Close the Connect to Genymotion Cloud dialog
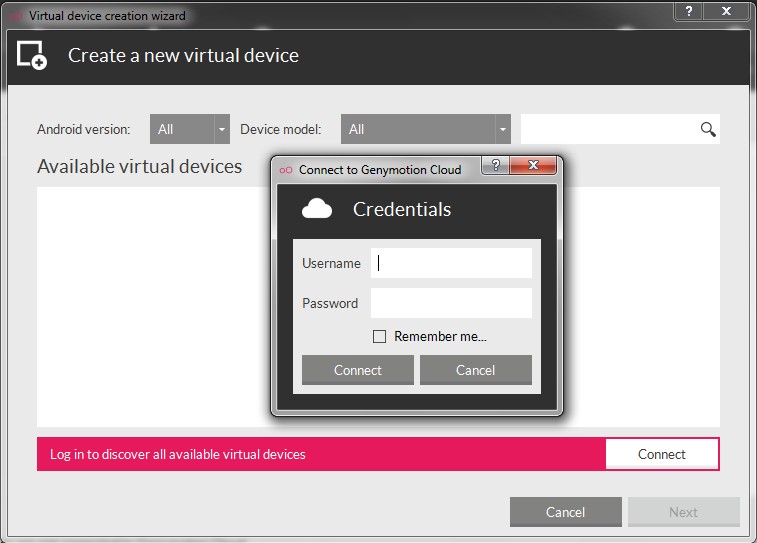This screenshot has height=543, width=757. point(533,165)
